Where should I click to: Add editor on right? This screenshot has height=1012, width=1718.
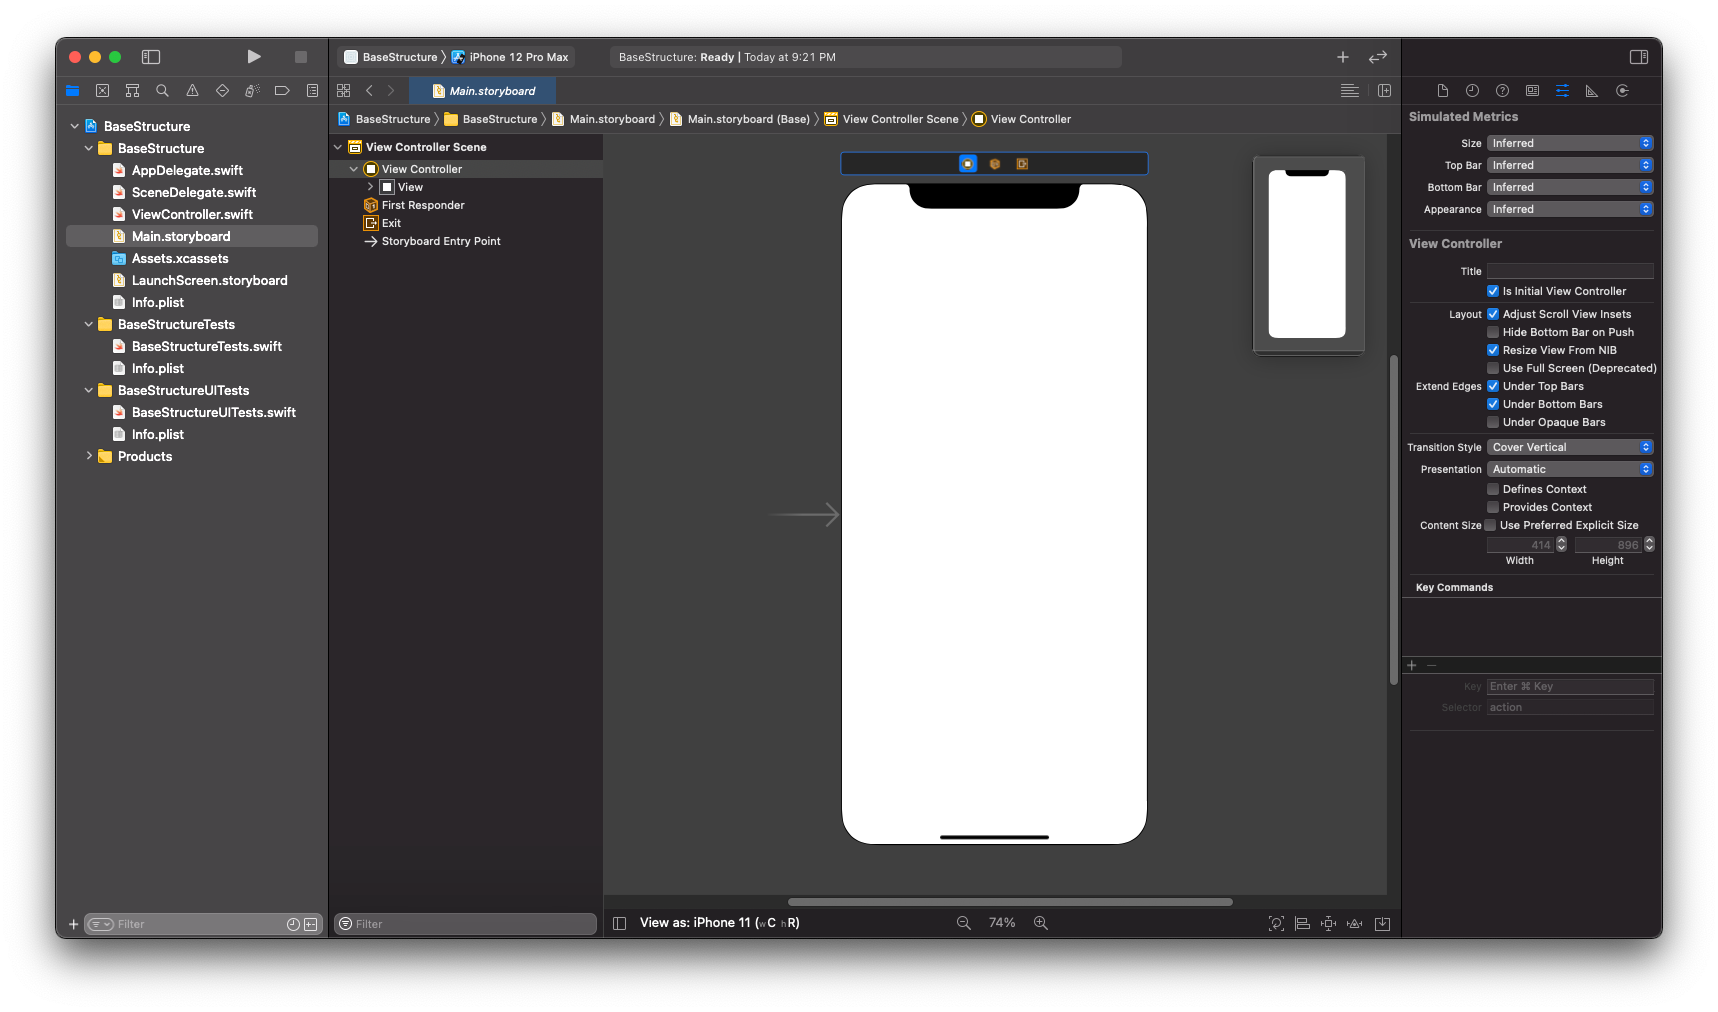click(x=1384, y=91)
